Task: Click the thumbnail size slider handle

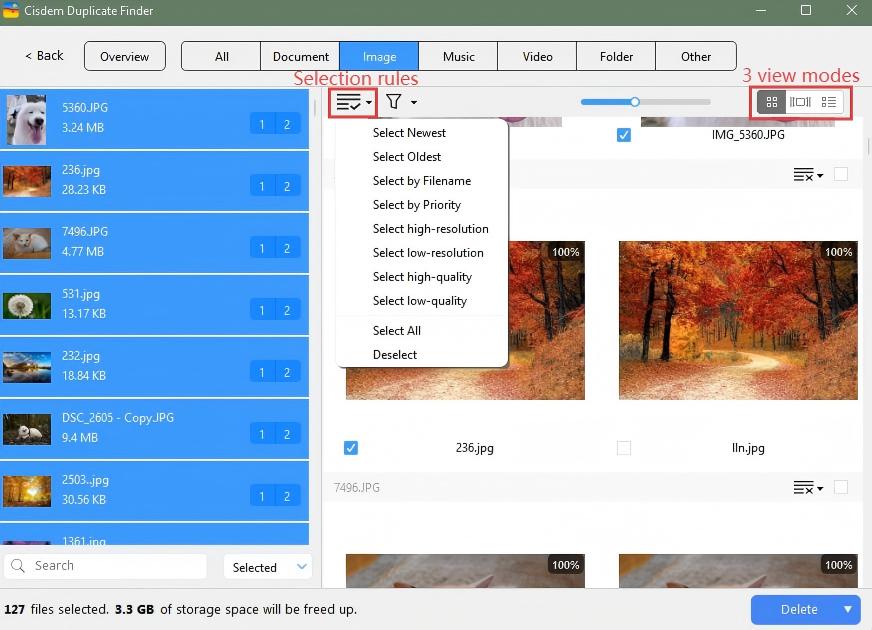Action: coord(634,101)
